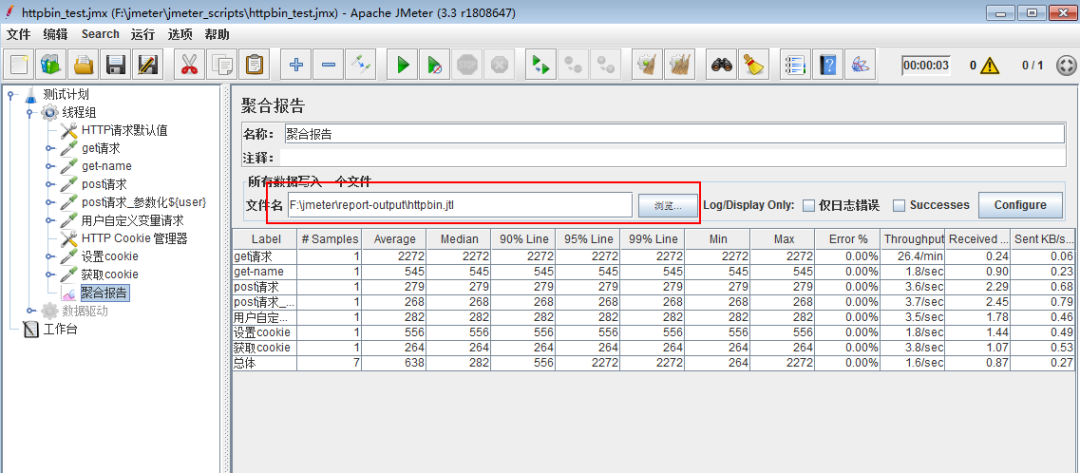Screen dimensions: 1080x473
Task: Click Remote Shutdown All icon
Action: coord(605,65)
